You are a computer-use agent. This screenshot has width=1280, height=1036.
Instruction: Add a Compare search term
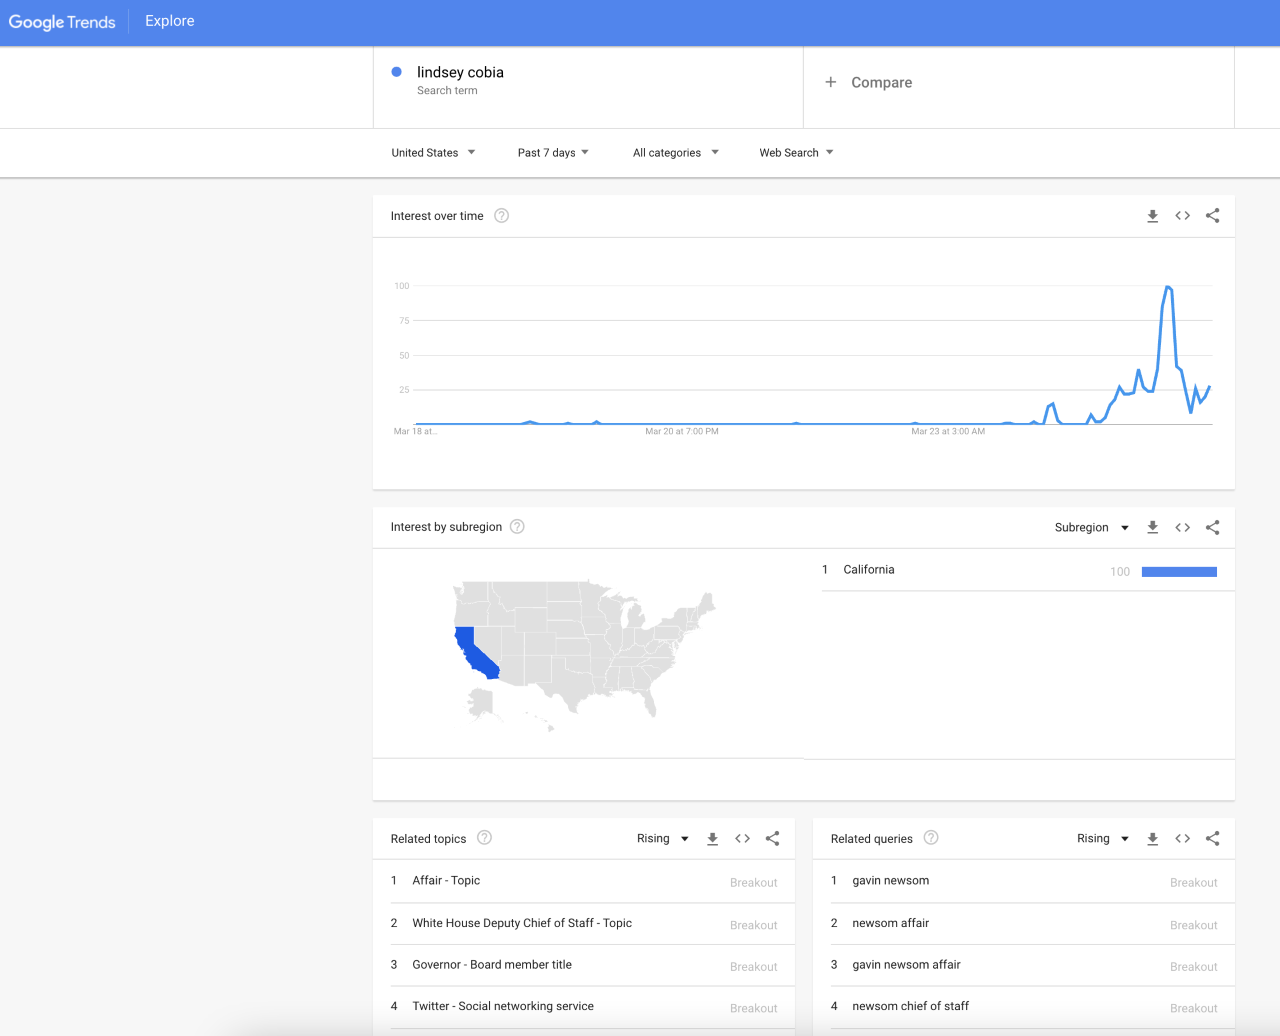pos(869,83)
